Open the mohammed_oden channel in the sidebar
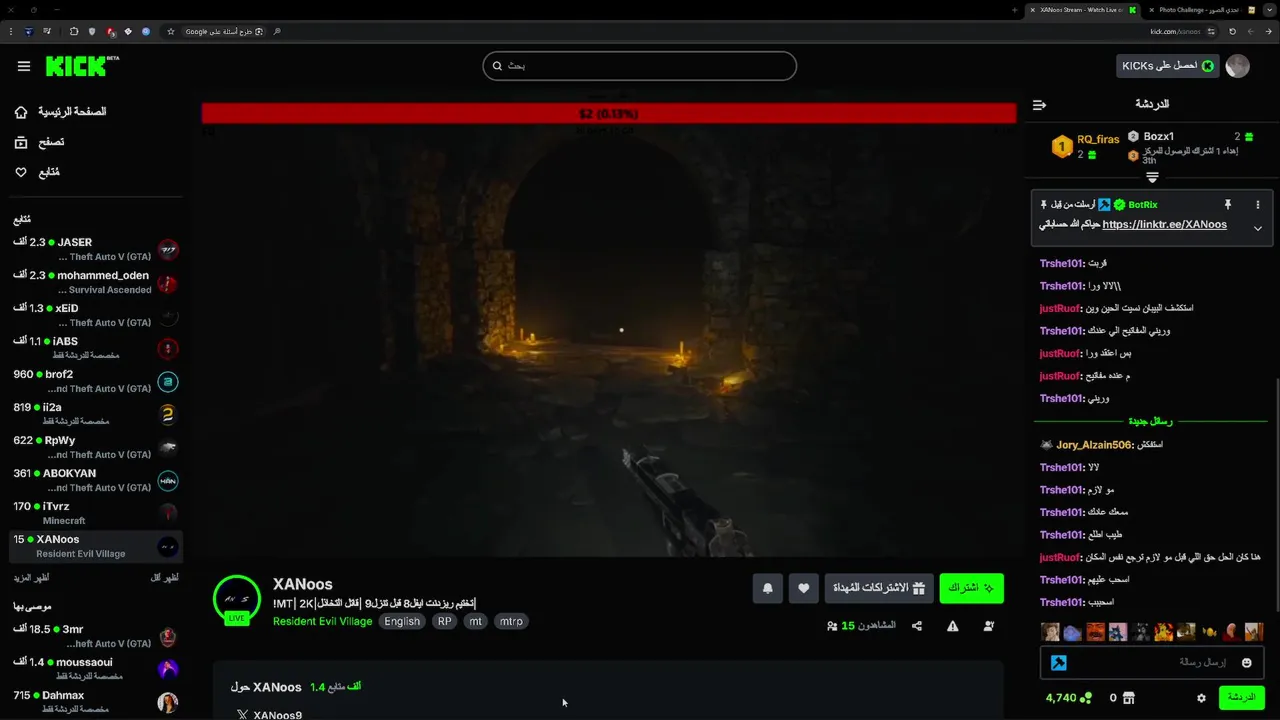Screen dimensions: 1280x720 point(95,282)
